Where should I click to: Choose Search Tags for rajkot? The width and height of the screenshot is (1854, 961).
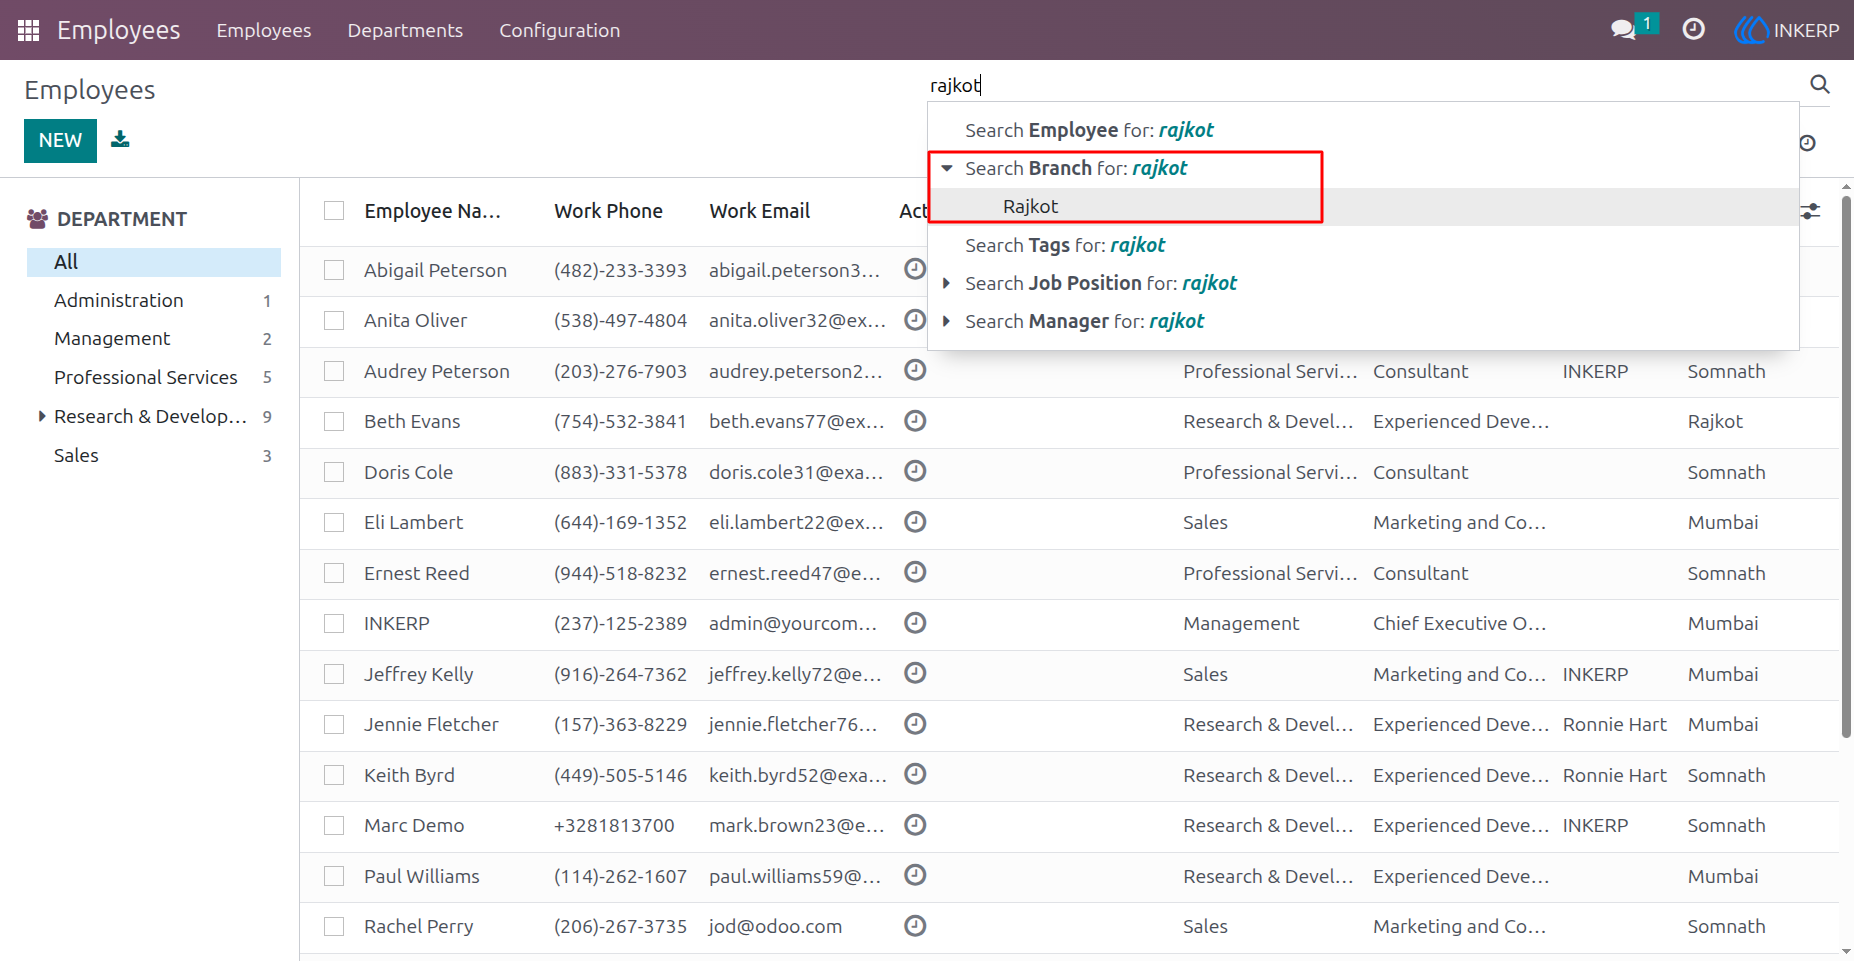(1363, 245)
